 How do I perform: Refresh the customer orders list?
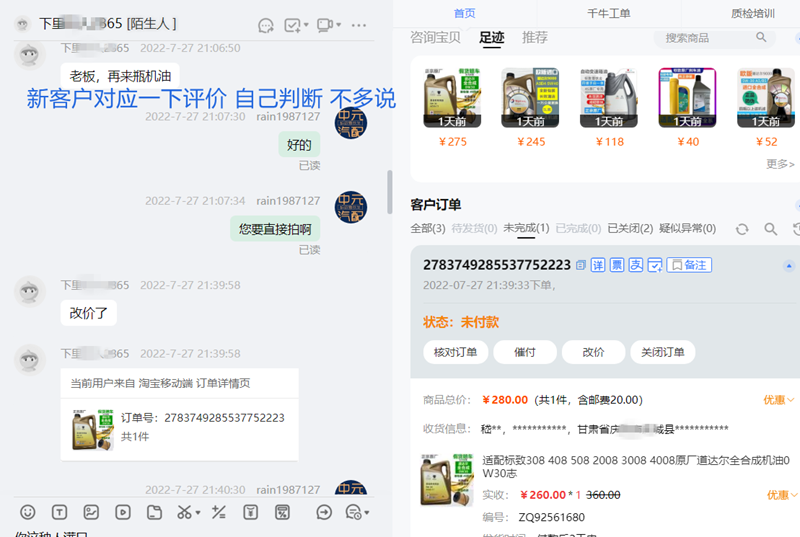(x=742, y=229)
